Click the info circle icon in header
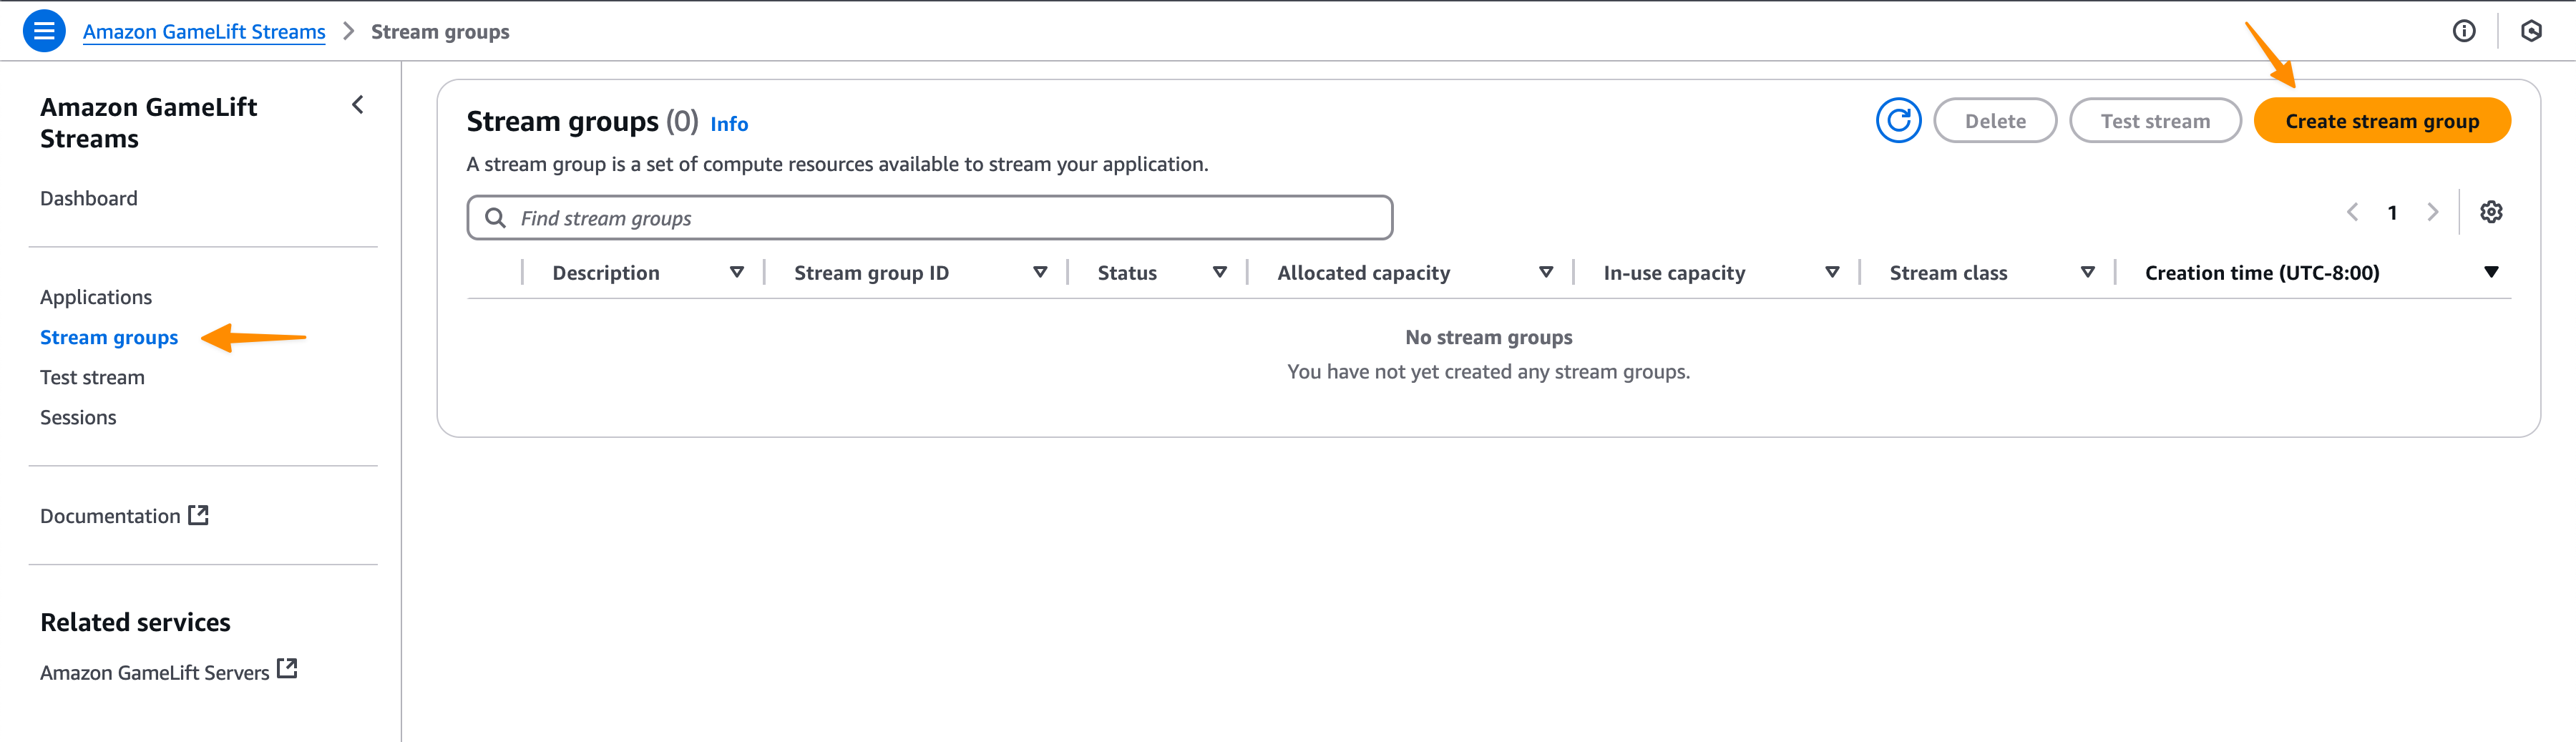The height and width of the screenshot is (742, 2576). coord(2463,31)
